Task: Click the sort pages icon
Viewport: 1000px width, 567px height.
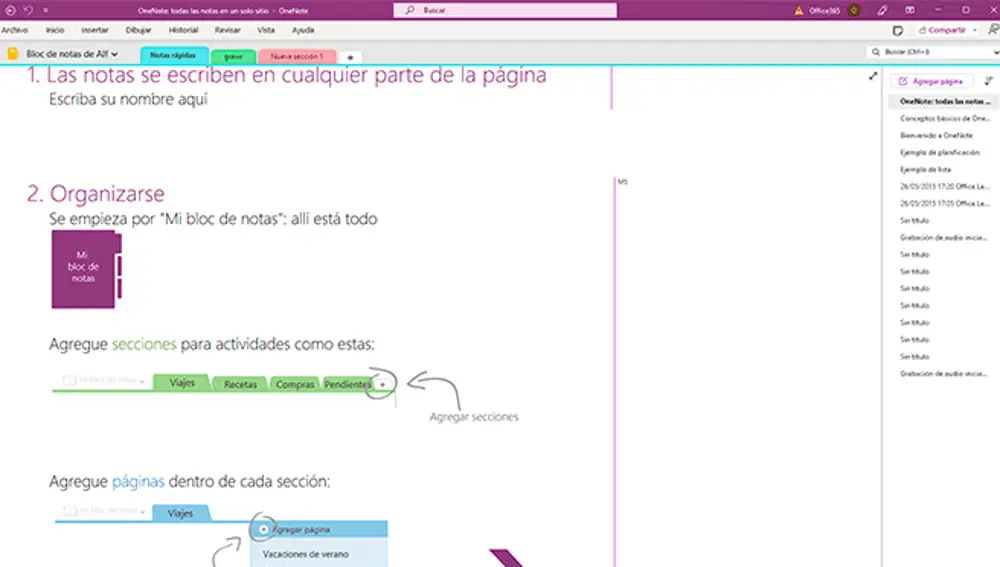Action: pos(989,81)
